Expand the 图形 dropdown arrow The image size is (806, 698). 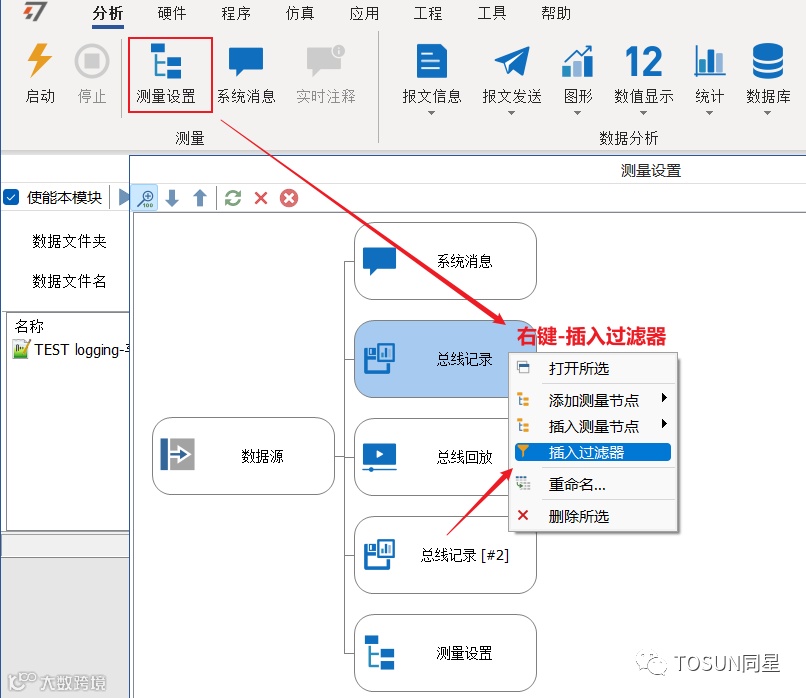click(577, 113)
